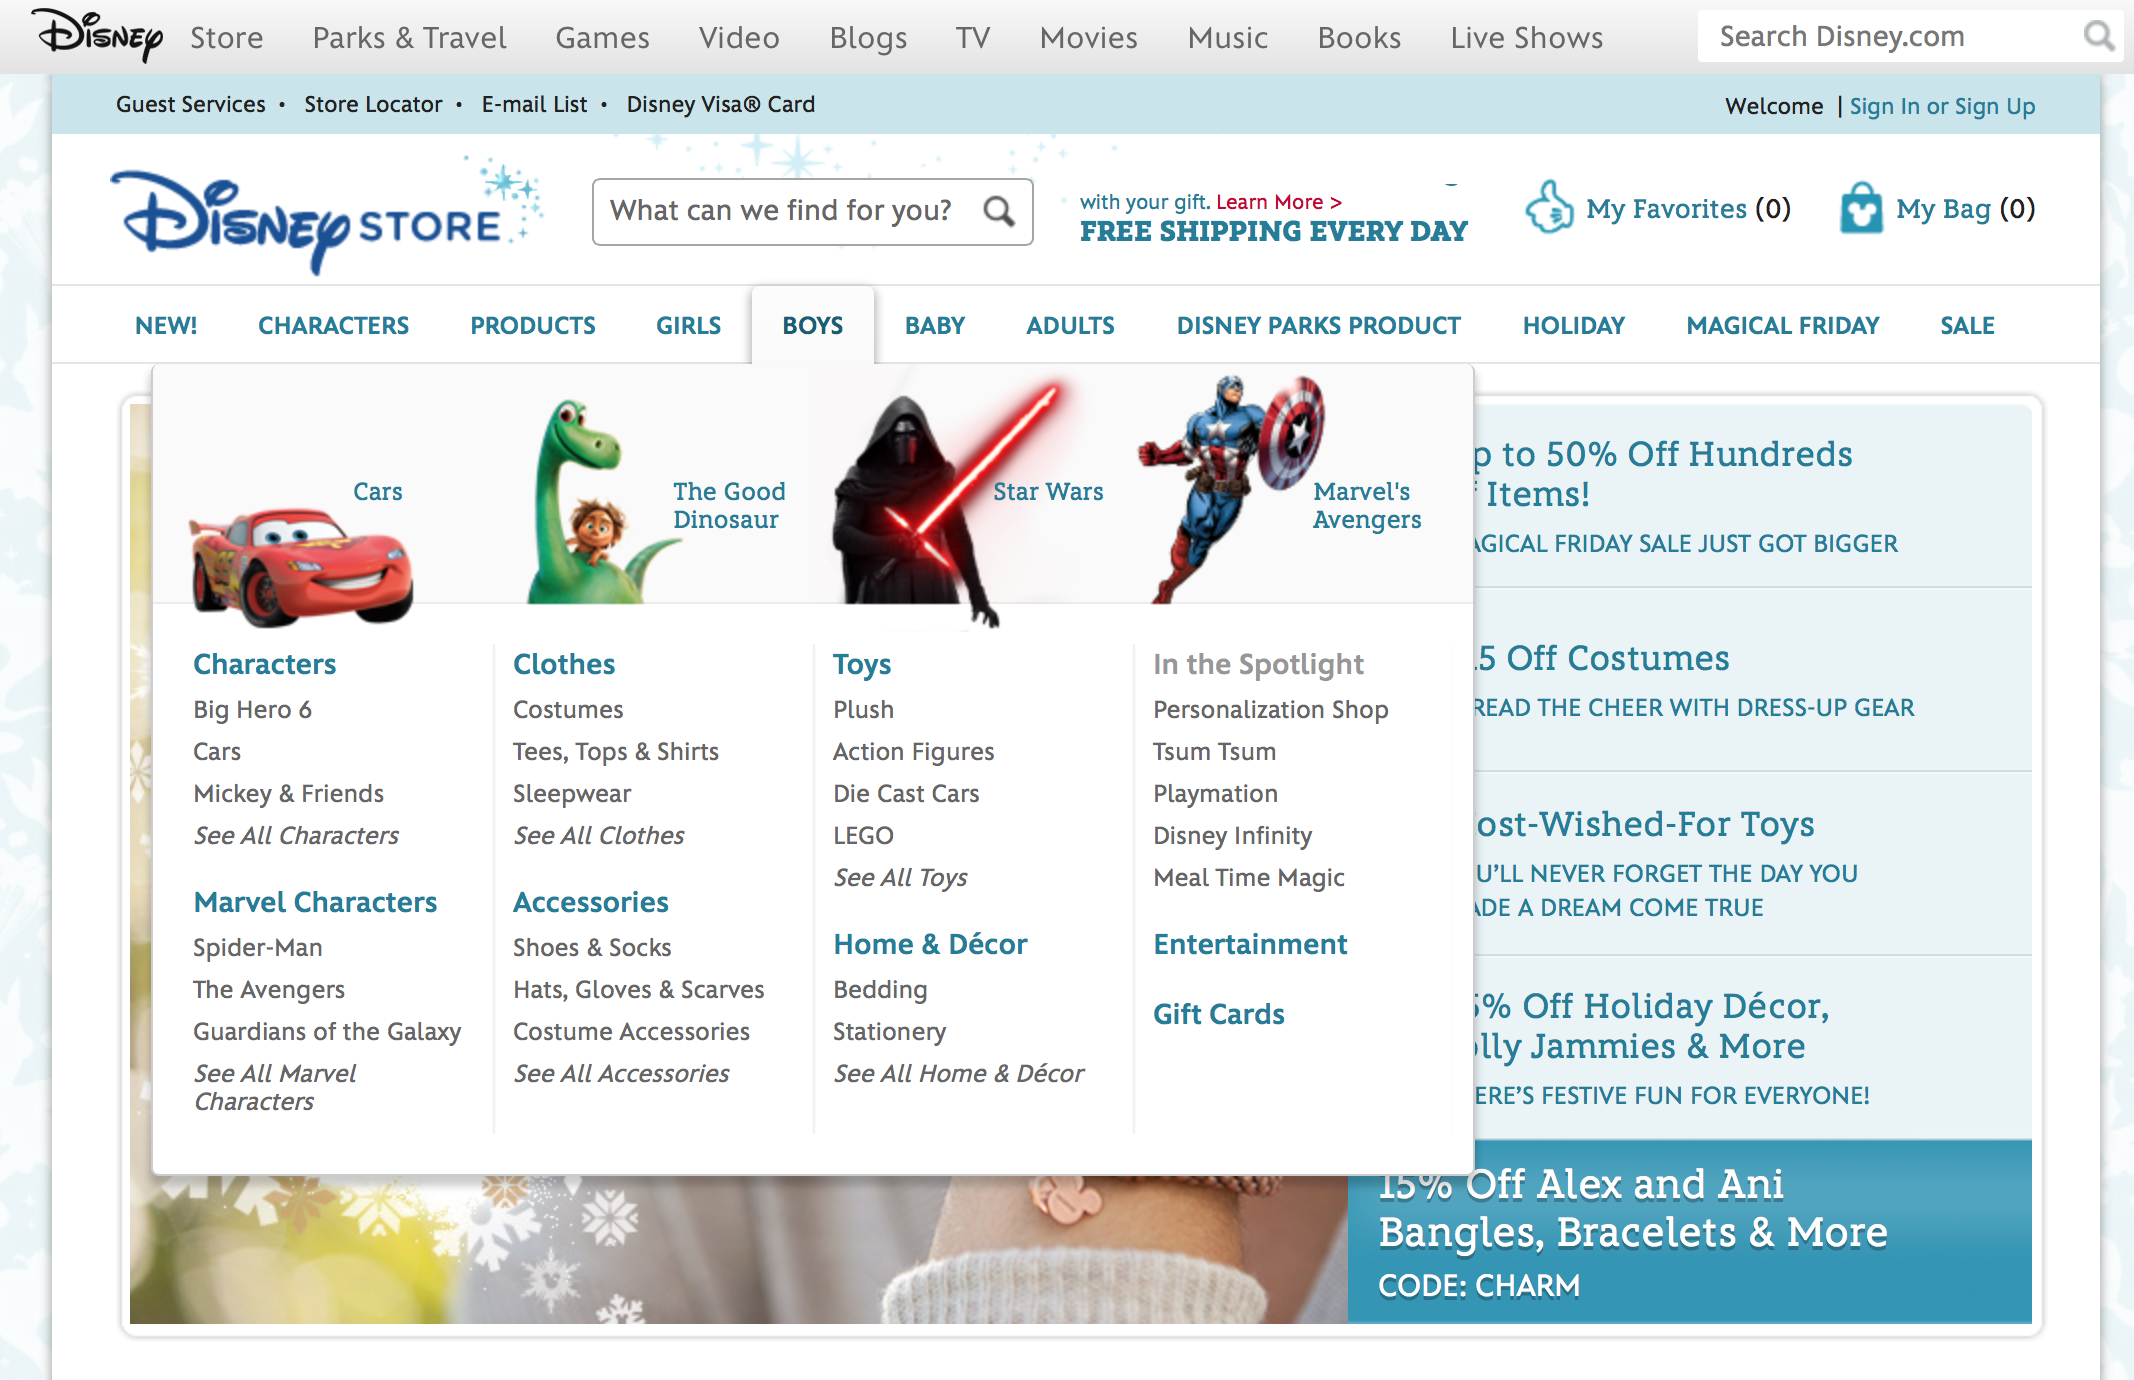Open the MAGICAL FRIDAY menu item
The width and height of the screenshot is (2134, 1380).
1782,326
